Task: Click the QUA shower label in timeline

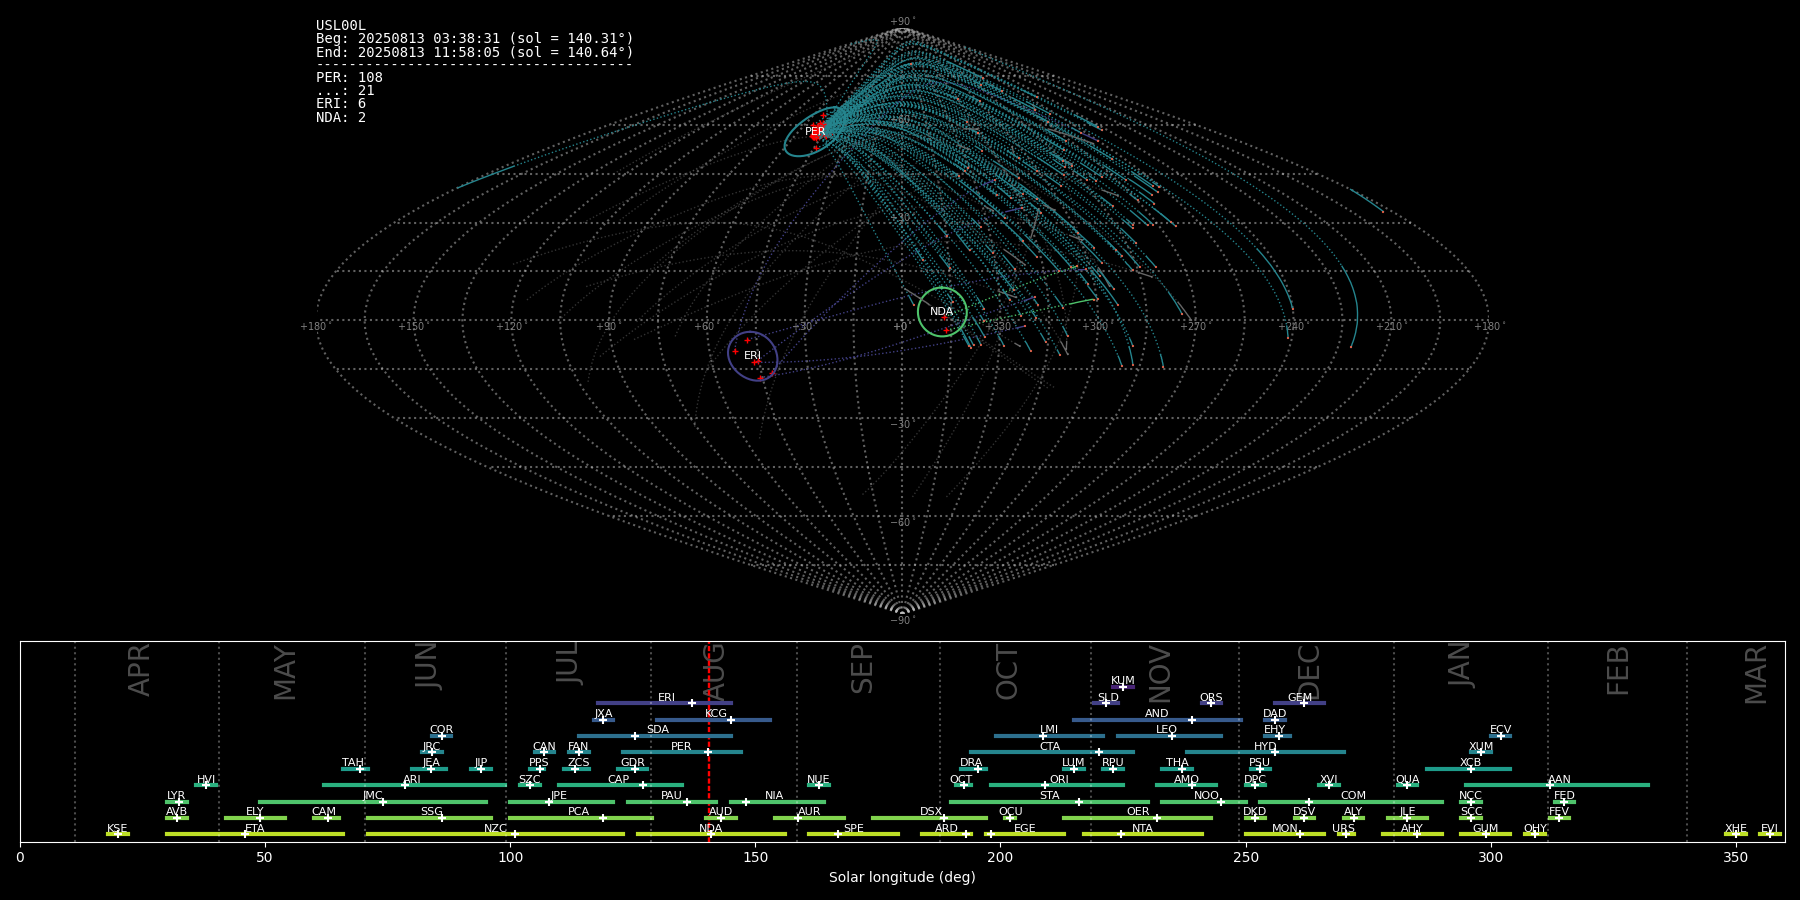Action: [1407, 780]
